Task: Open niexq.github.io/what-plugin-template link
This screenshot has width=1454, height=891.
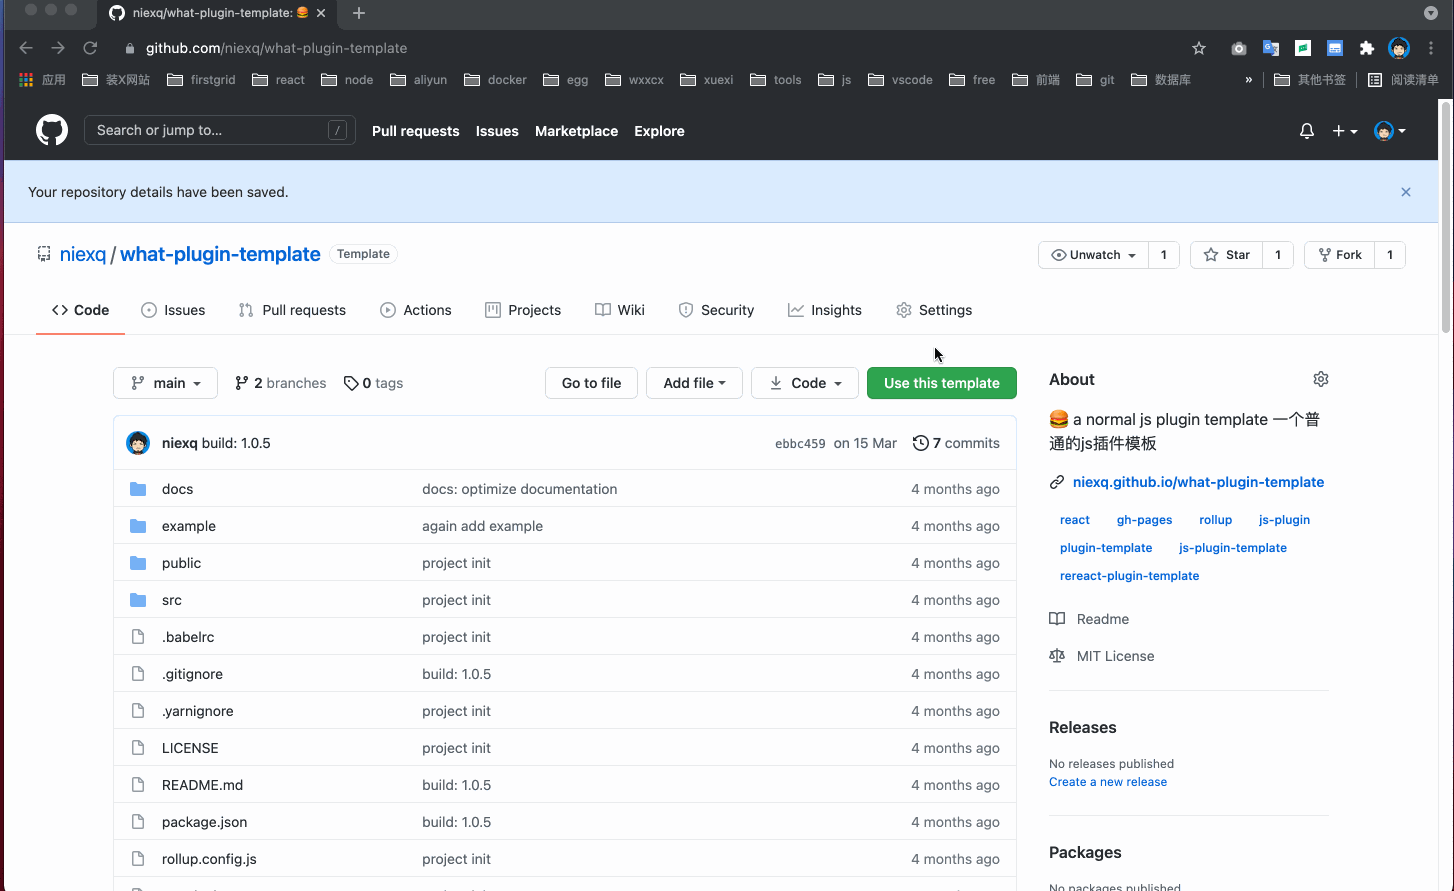Action: pos(1198,482)
